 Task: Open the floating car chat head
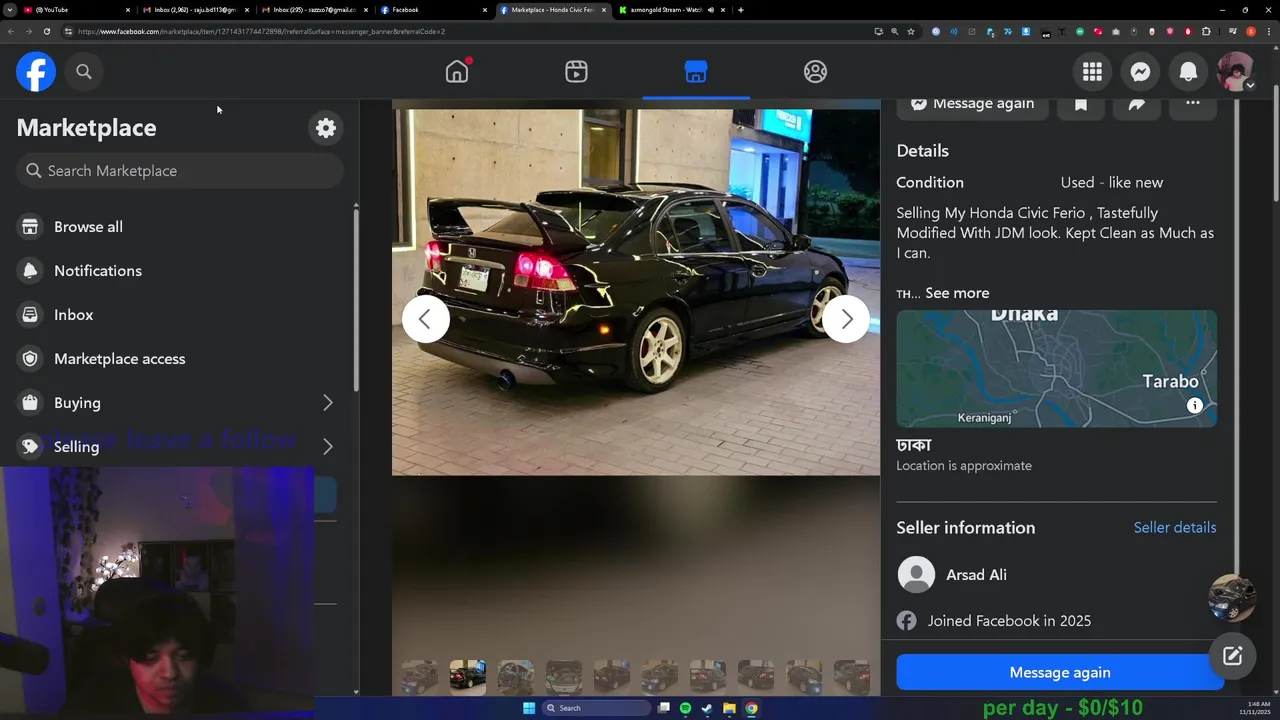point(1232,598)
